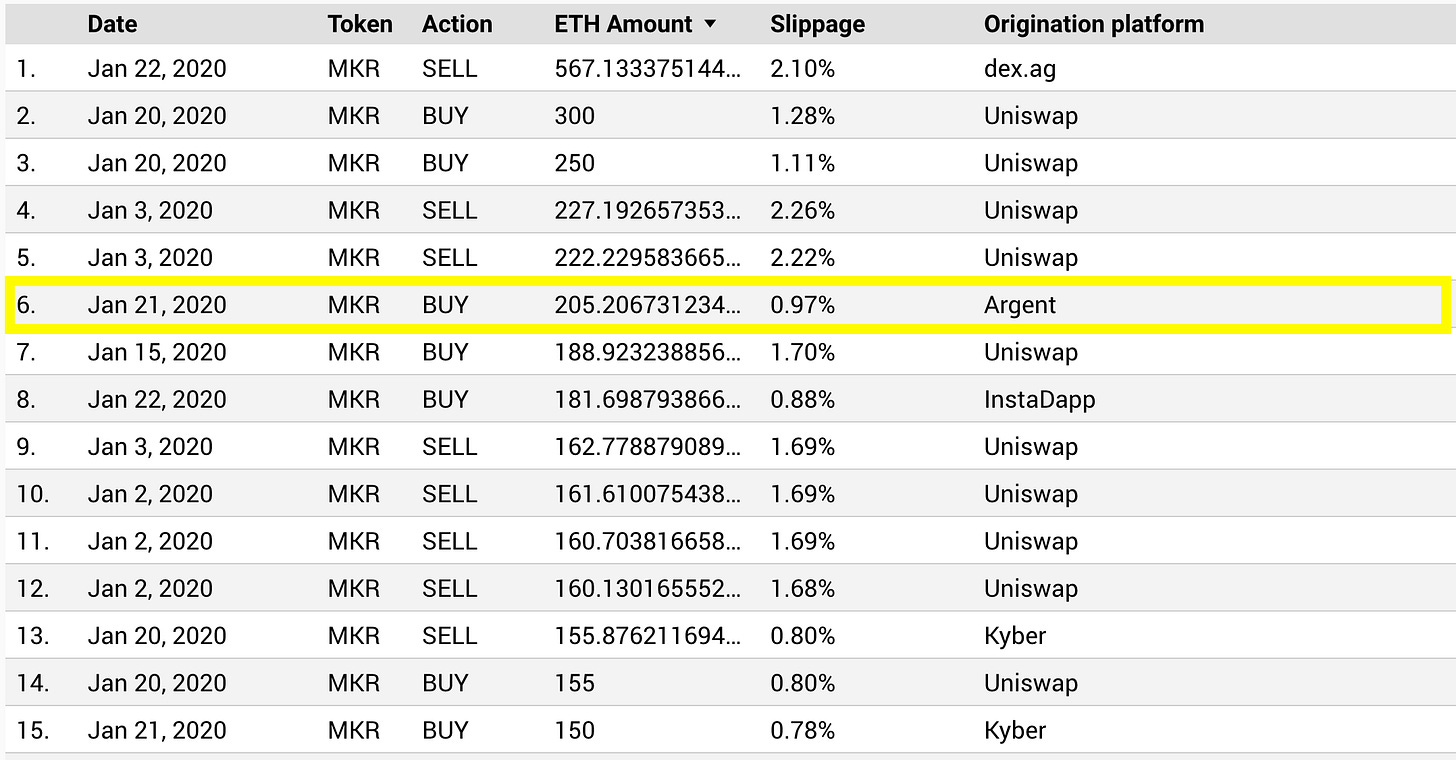Select the InstaDapp platform cell
1456x760 pixels.
pyautogui.click(x=1040, y=399)
